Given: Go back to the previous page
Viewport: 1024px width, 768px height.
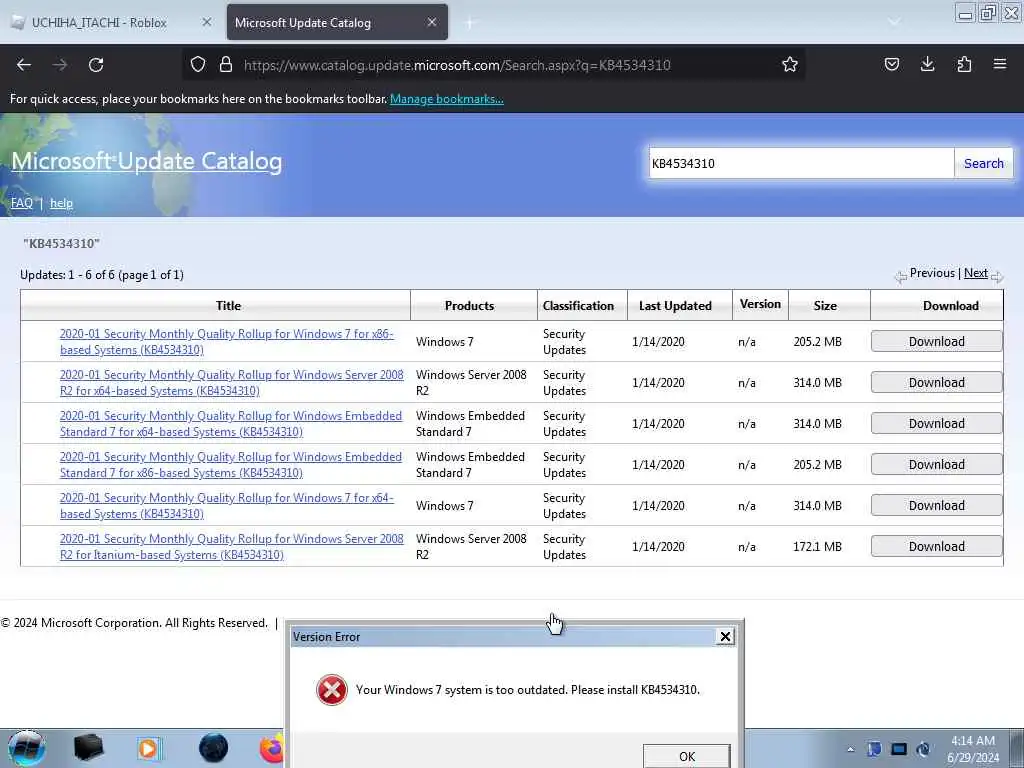Looking at the screenshot, I should 24,65.
